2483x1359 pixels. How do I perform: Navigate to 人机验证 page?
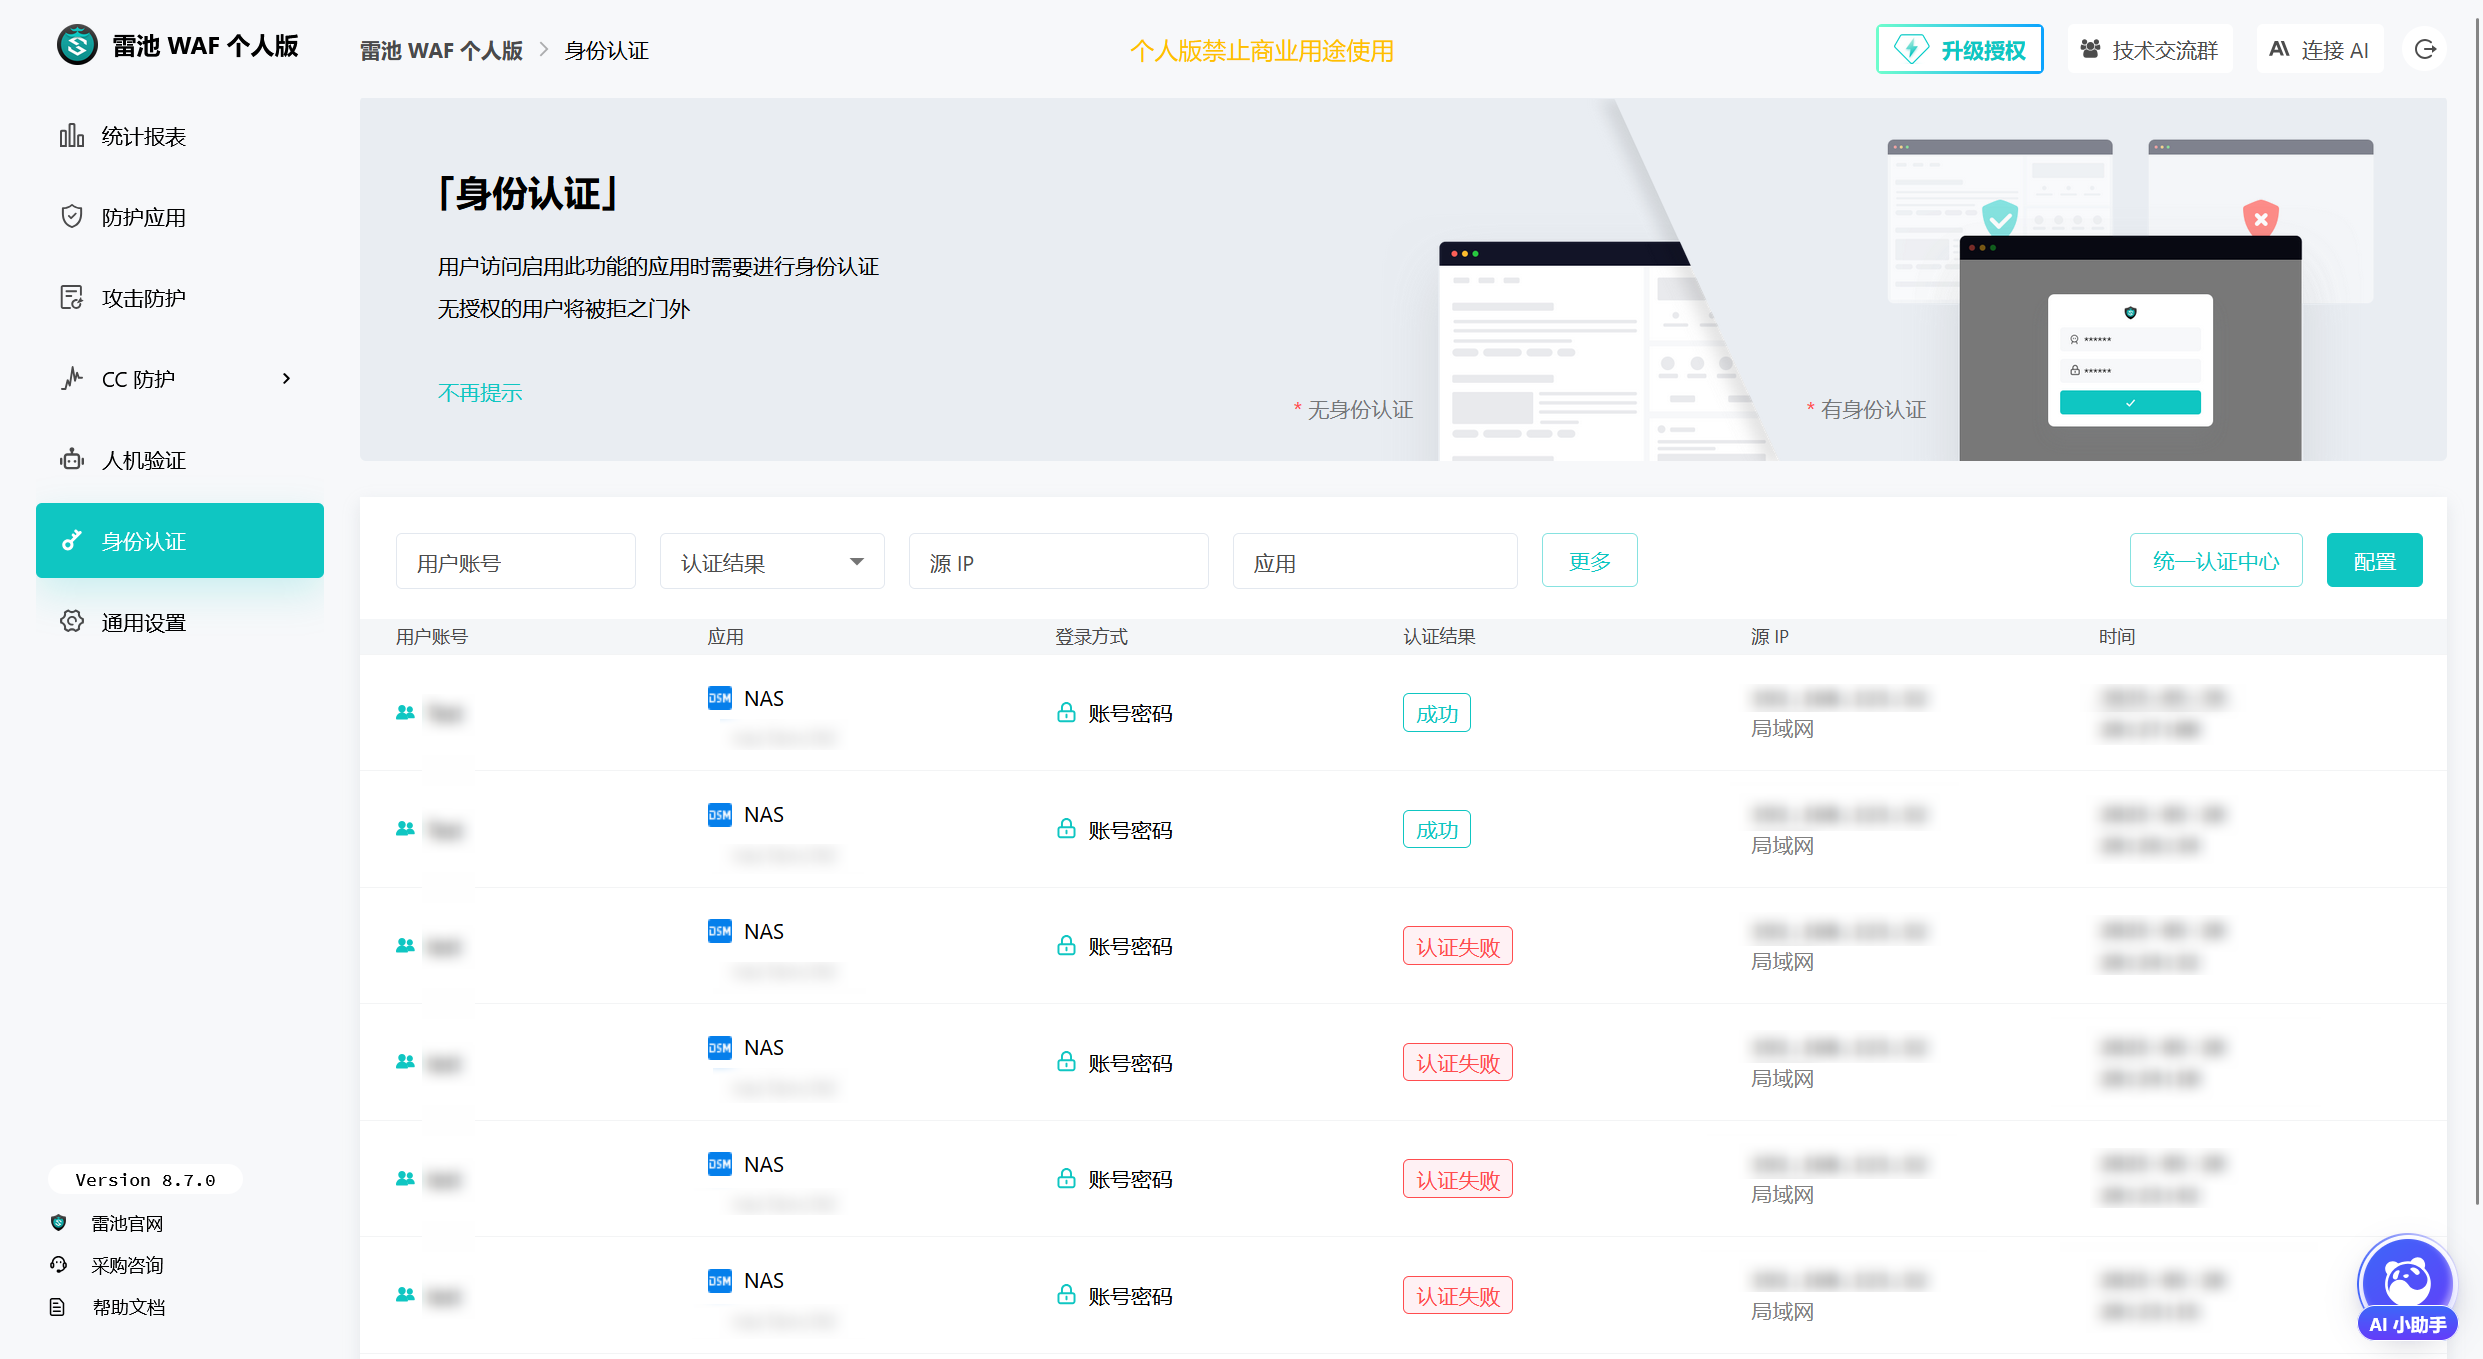click(x=143, y=461)
